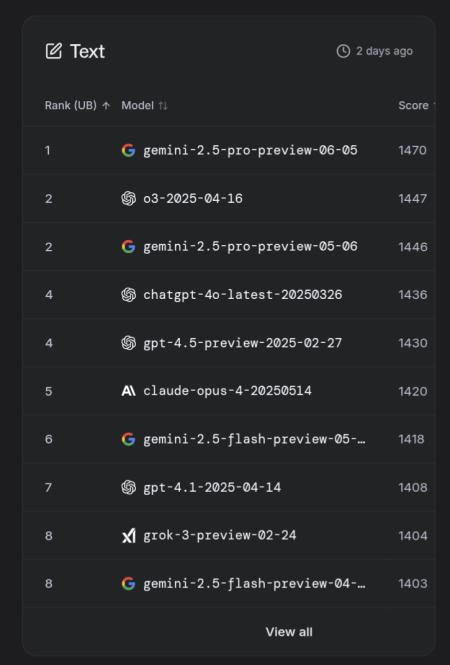450x665 pixels.
Task: Click xAI logo beside grok-3-preview-02-24
Action: tap(129, 535)
